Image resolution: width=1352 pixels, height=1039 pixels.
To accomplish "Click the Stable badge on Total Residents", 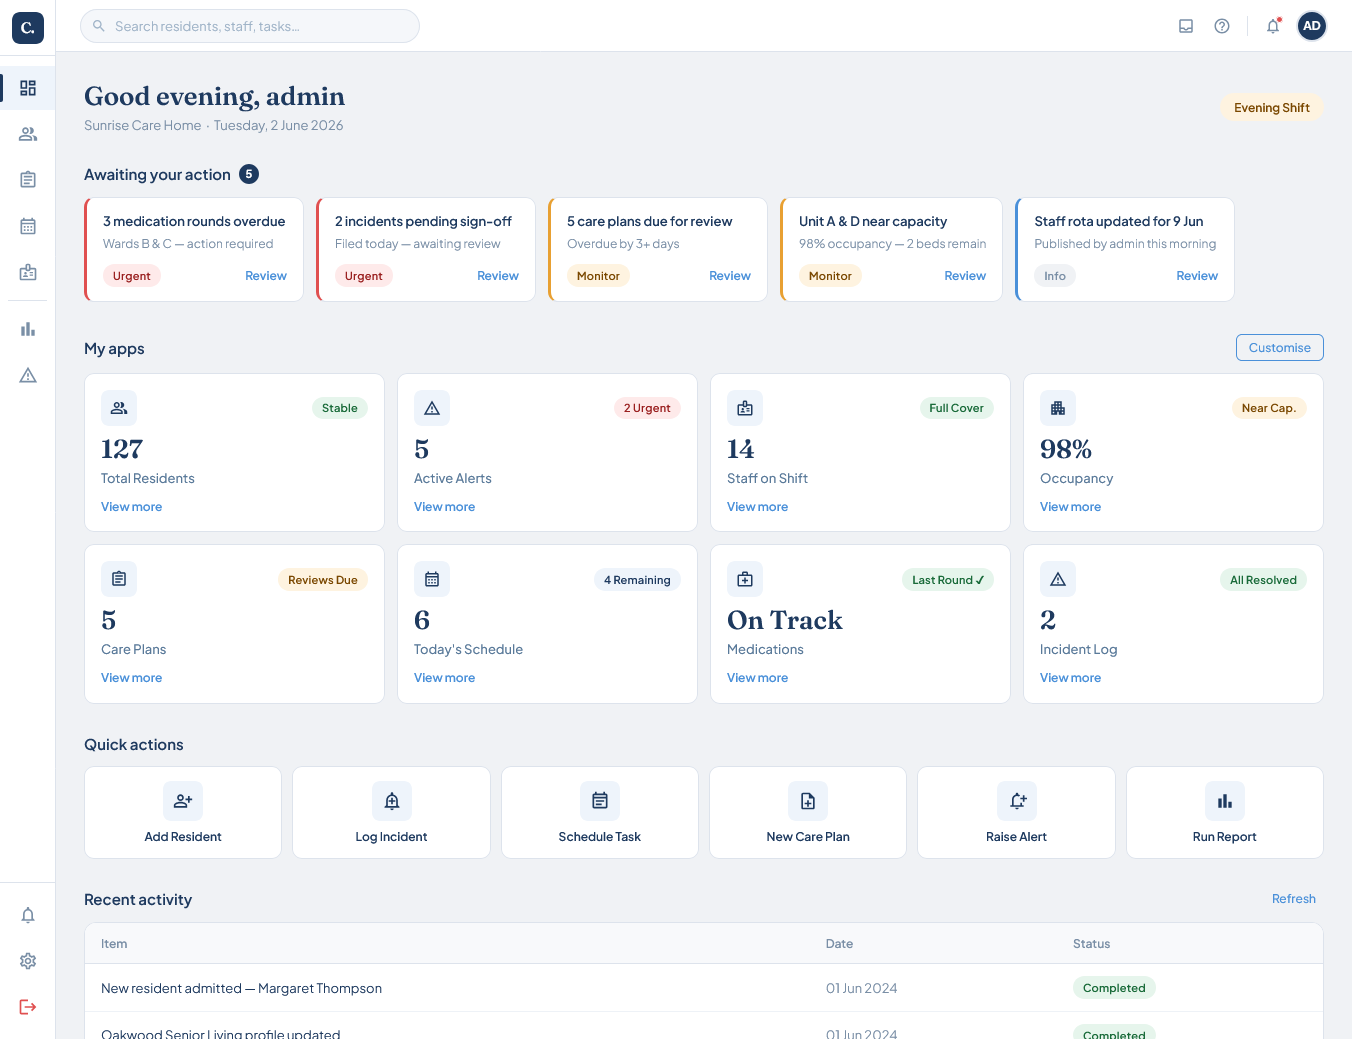I will point(340,408).
